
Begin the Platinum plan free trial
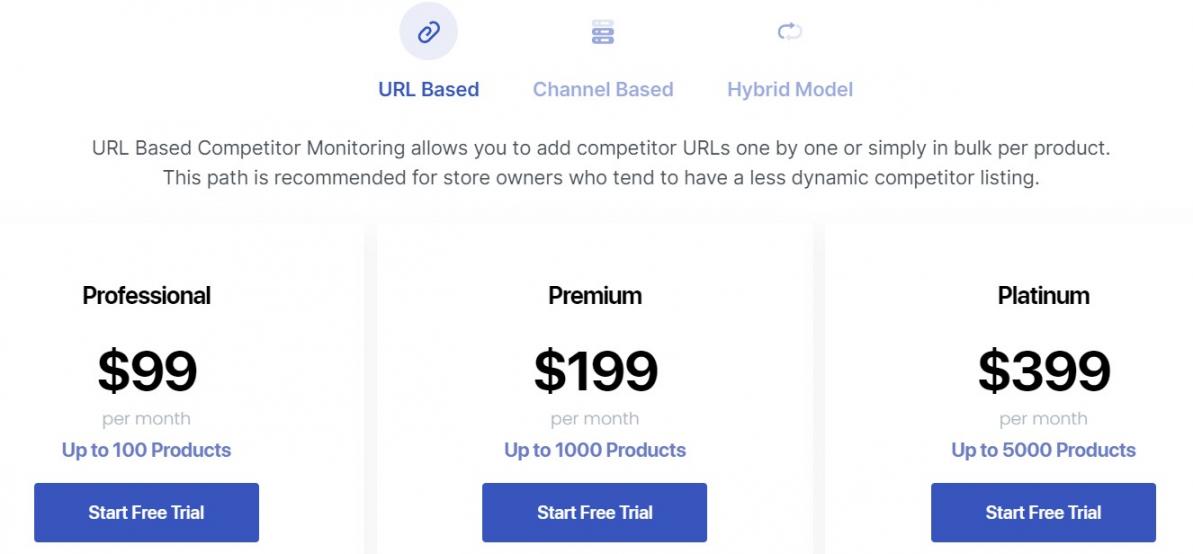point(1043,512)
